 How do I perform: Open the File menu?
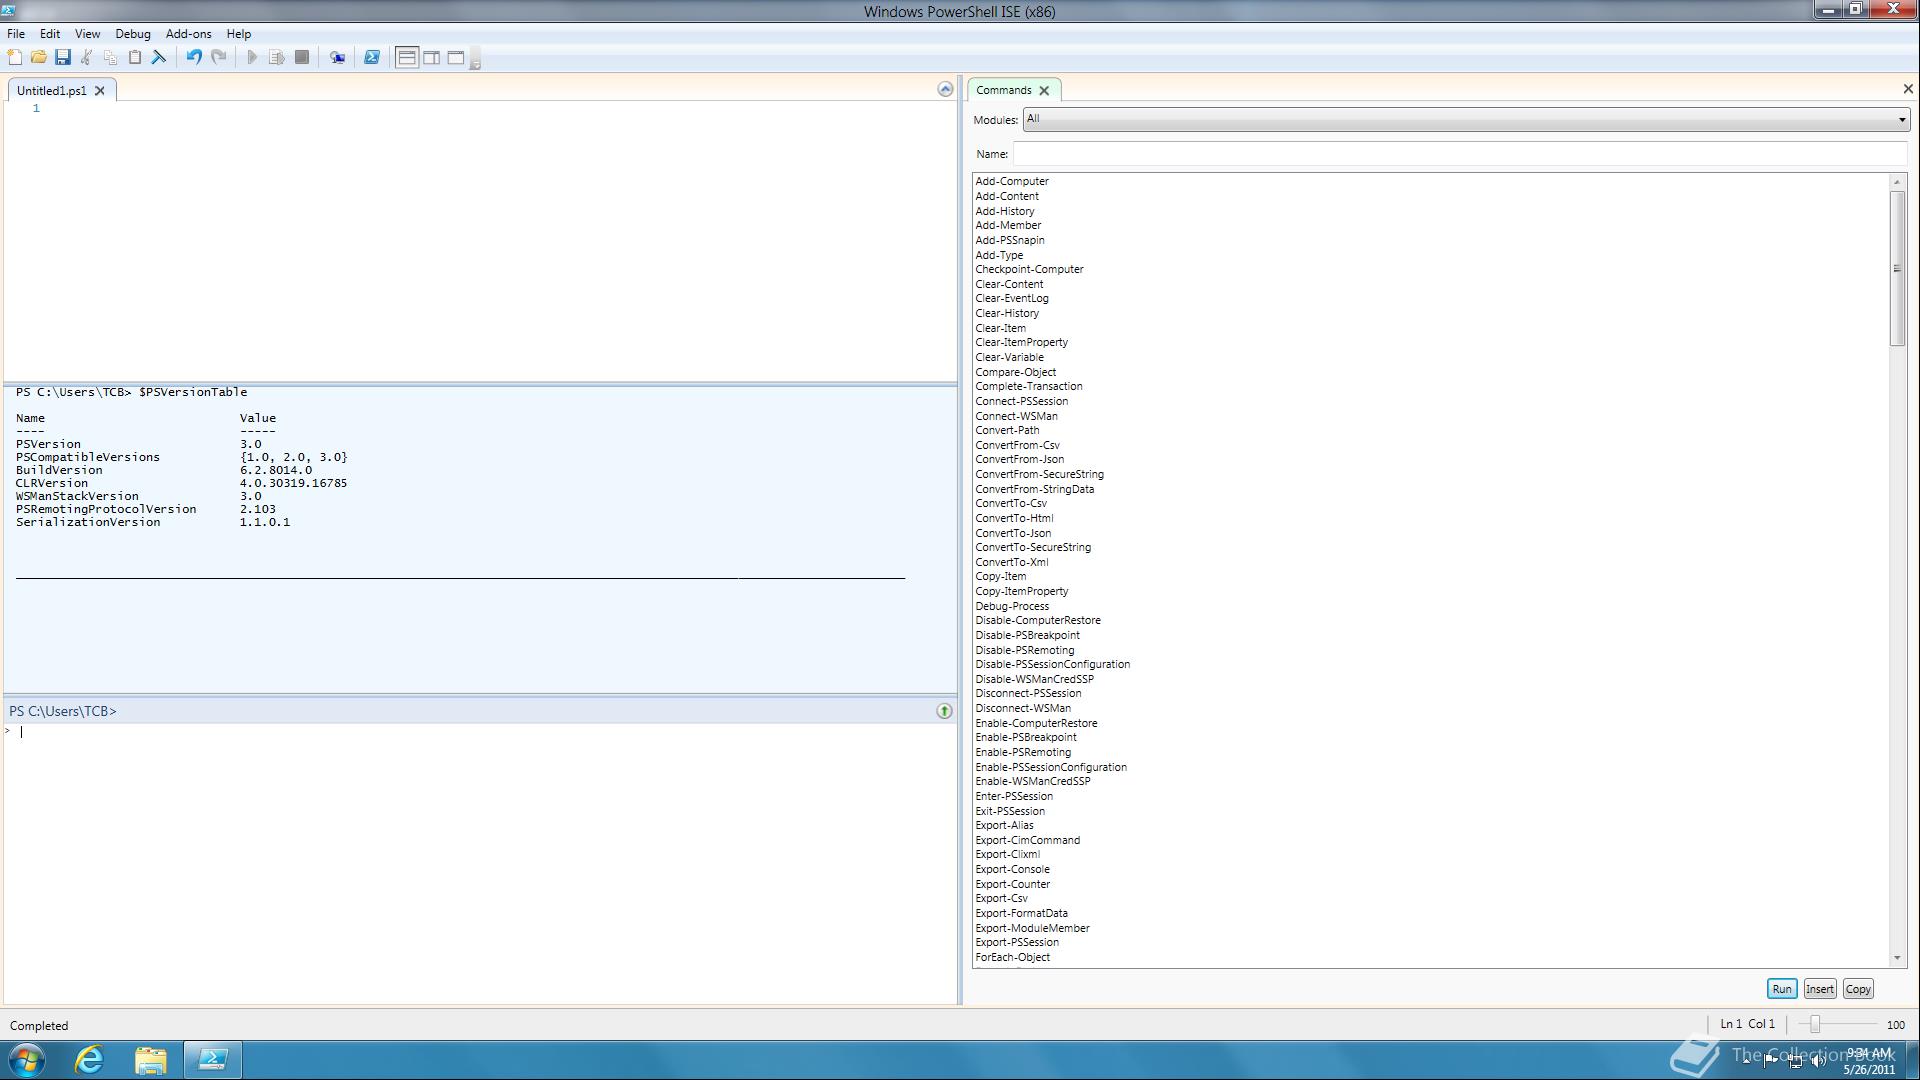(16, 33)
